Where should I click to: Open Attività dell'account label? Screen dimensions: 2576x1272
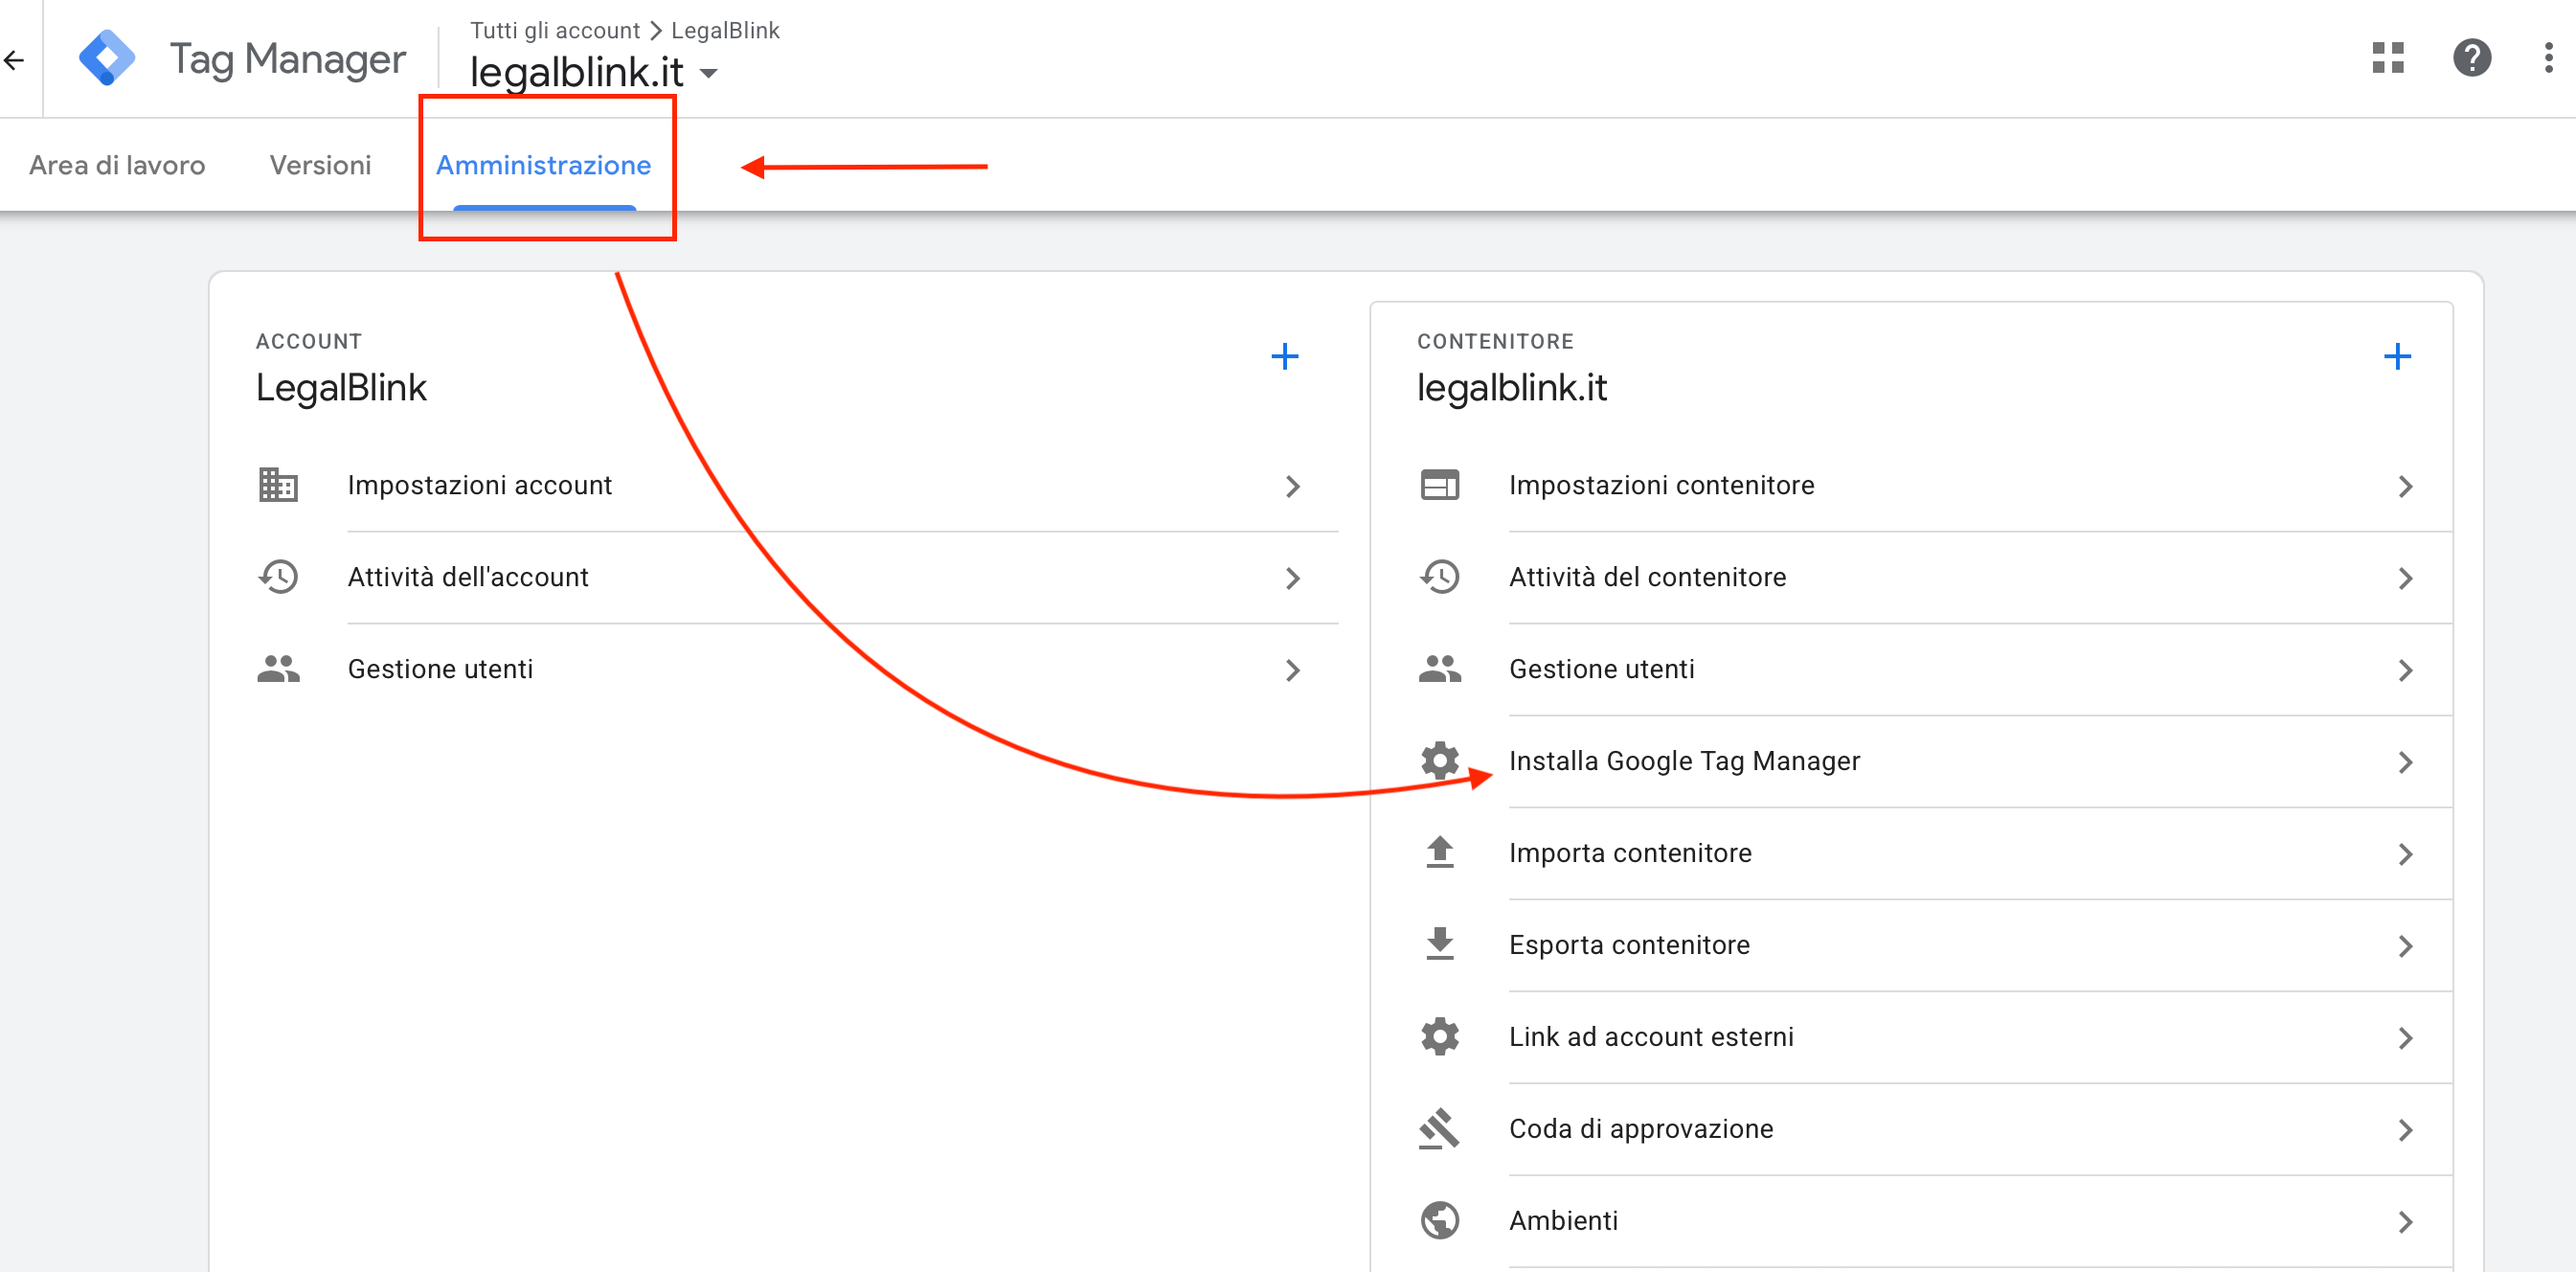(x=468, y=577)
